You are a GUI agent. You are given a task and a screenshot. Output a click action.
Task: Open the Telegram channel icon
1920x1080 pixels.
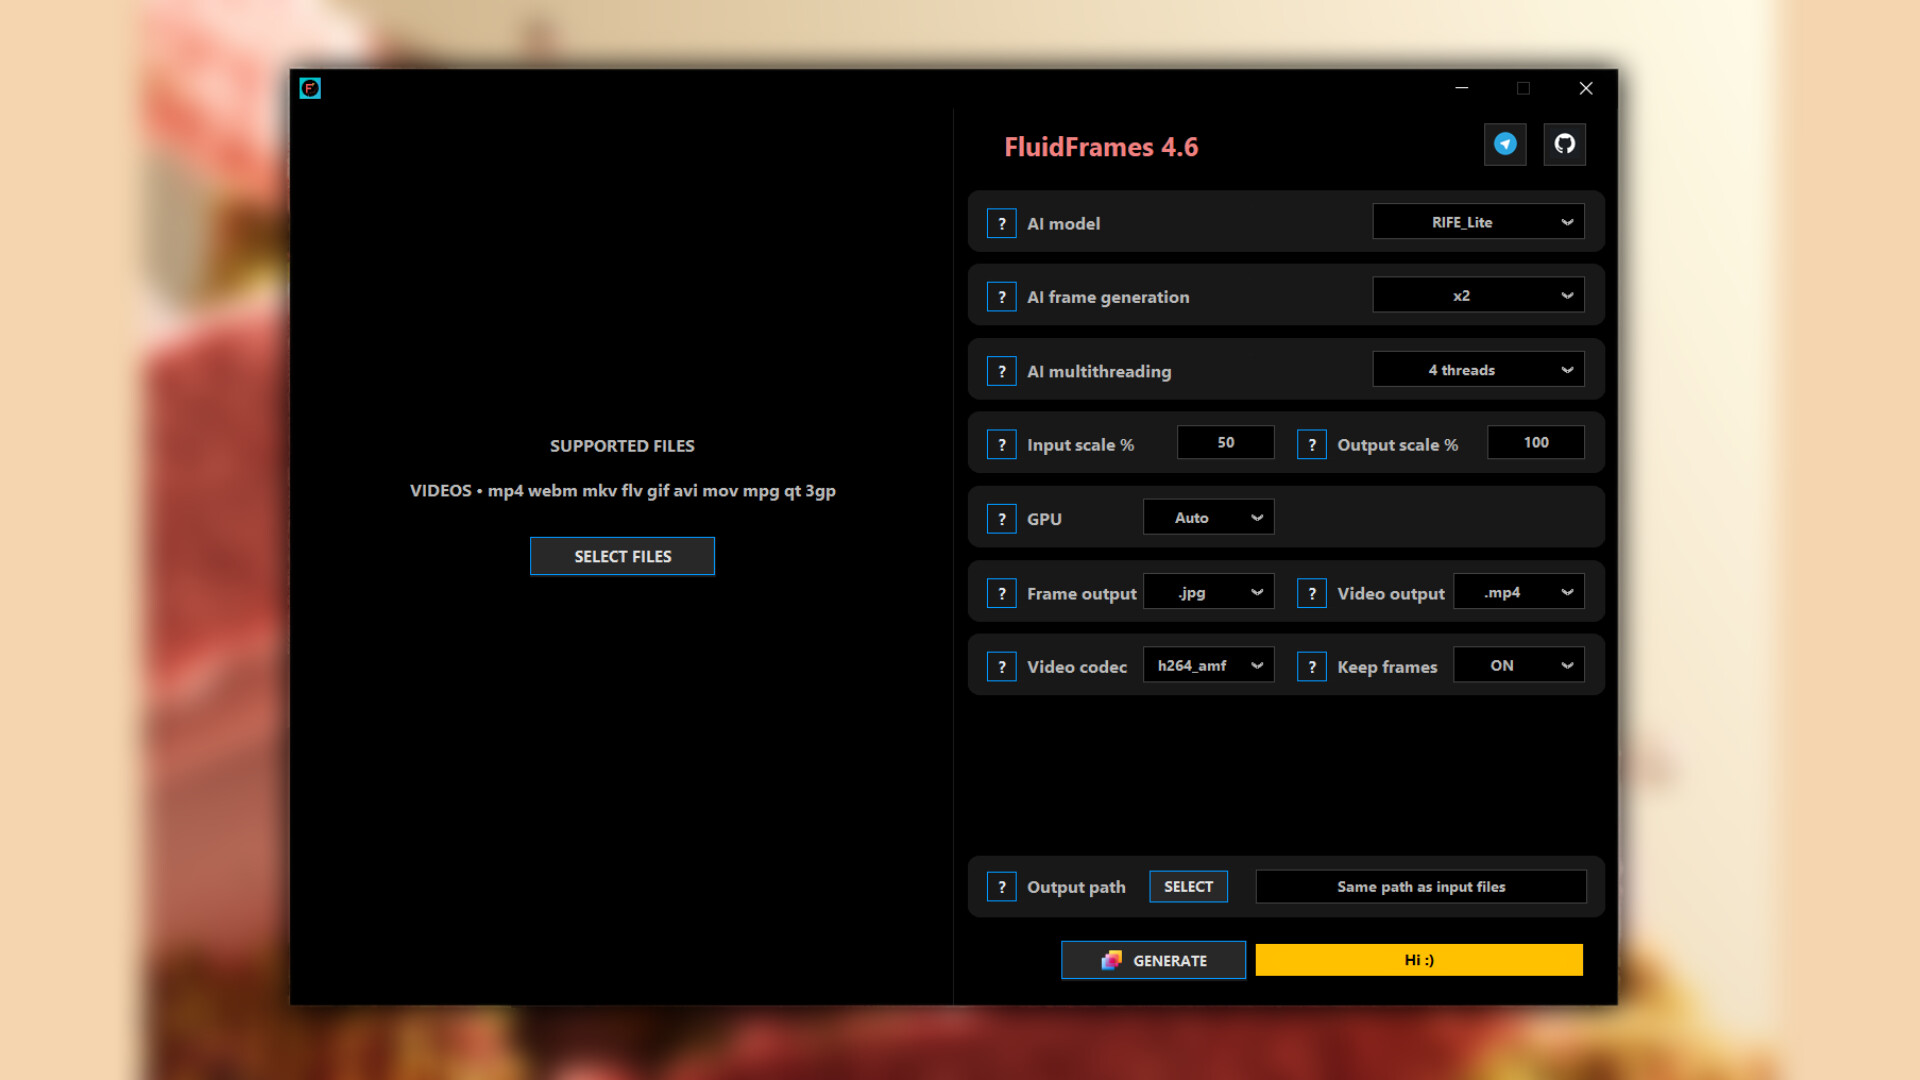pyautogui.click(x=1504, y=144)
